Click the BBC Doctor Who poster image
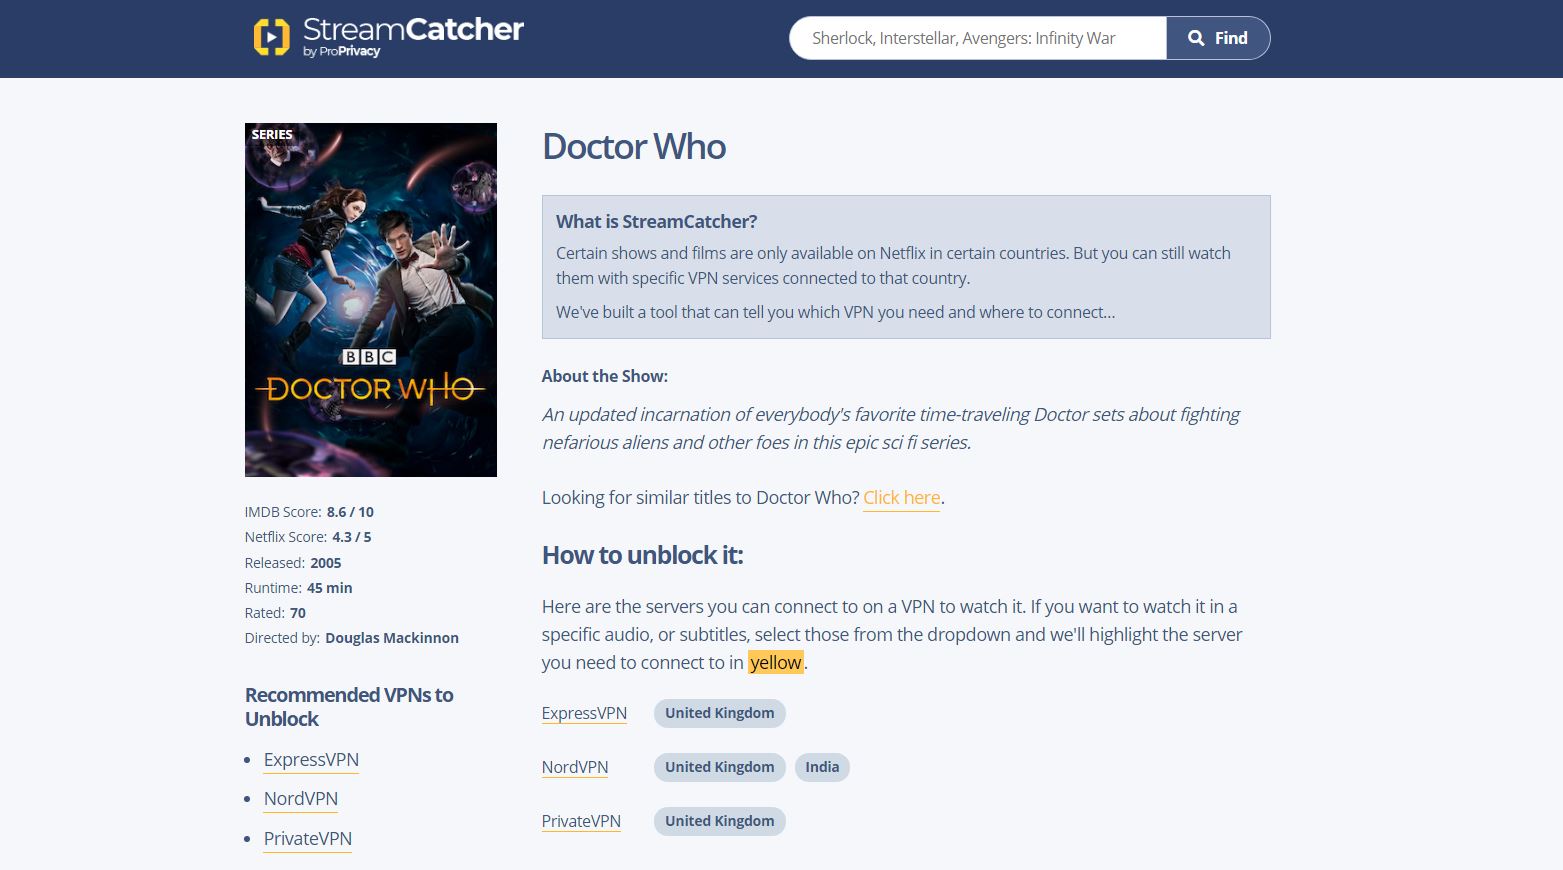This screenshot has width=1563, height=870. (x=370, y=300)
